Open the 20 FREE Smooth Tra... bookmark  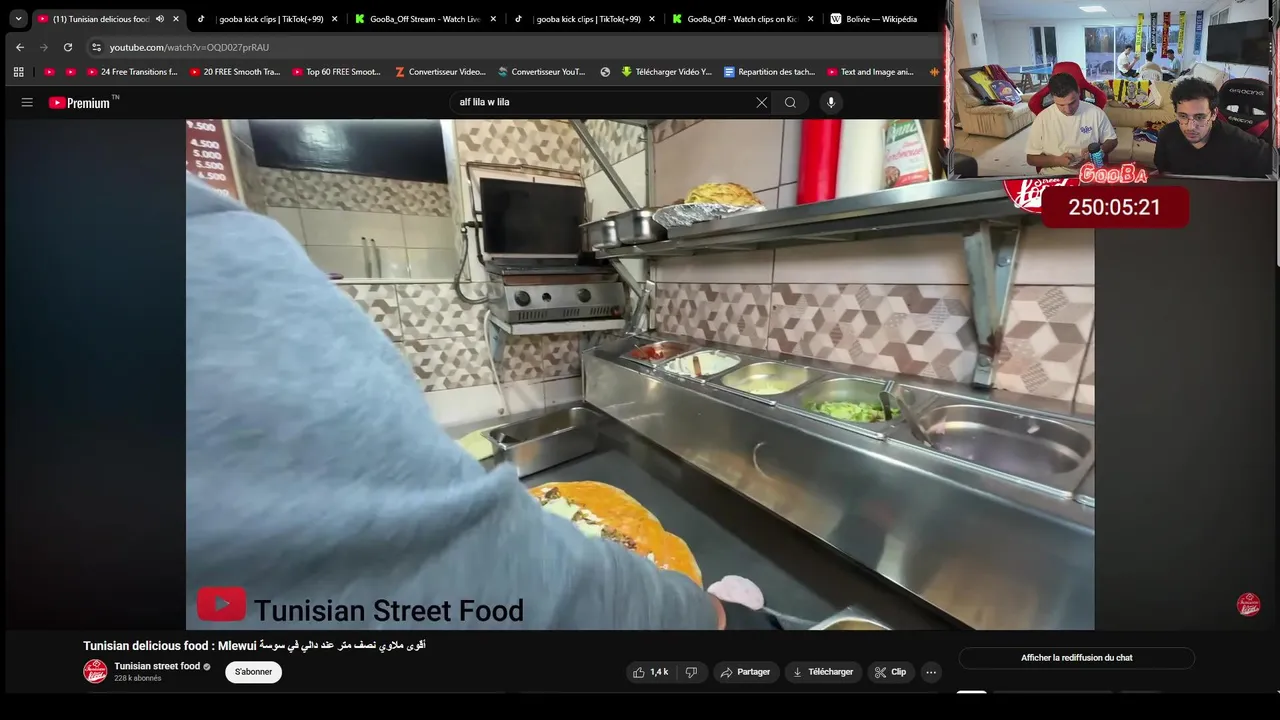pyautogui.click(x=235, y=72)
